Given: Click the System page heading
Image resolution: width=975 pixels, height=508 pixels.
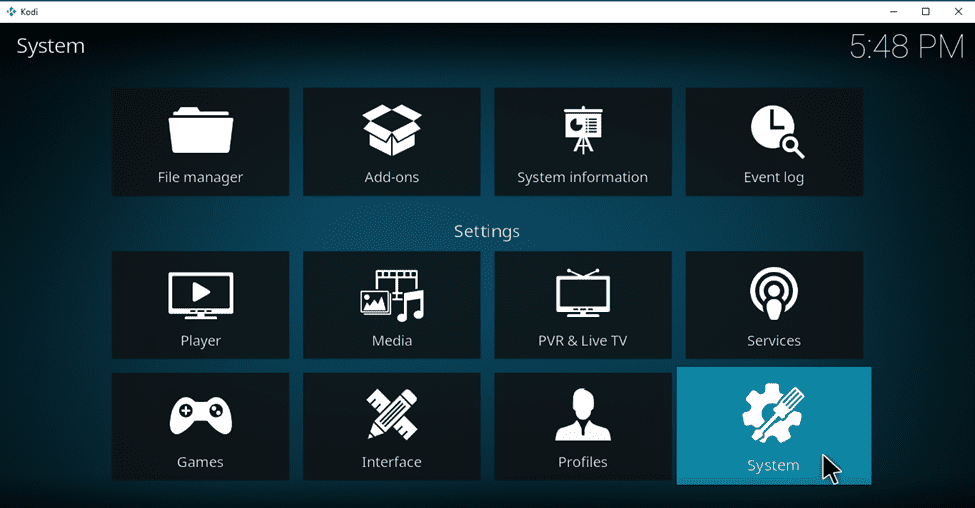Looking at the screenshot, I should (x=50, y=46).
